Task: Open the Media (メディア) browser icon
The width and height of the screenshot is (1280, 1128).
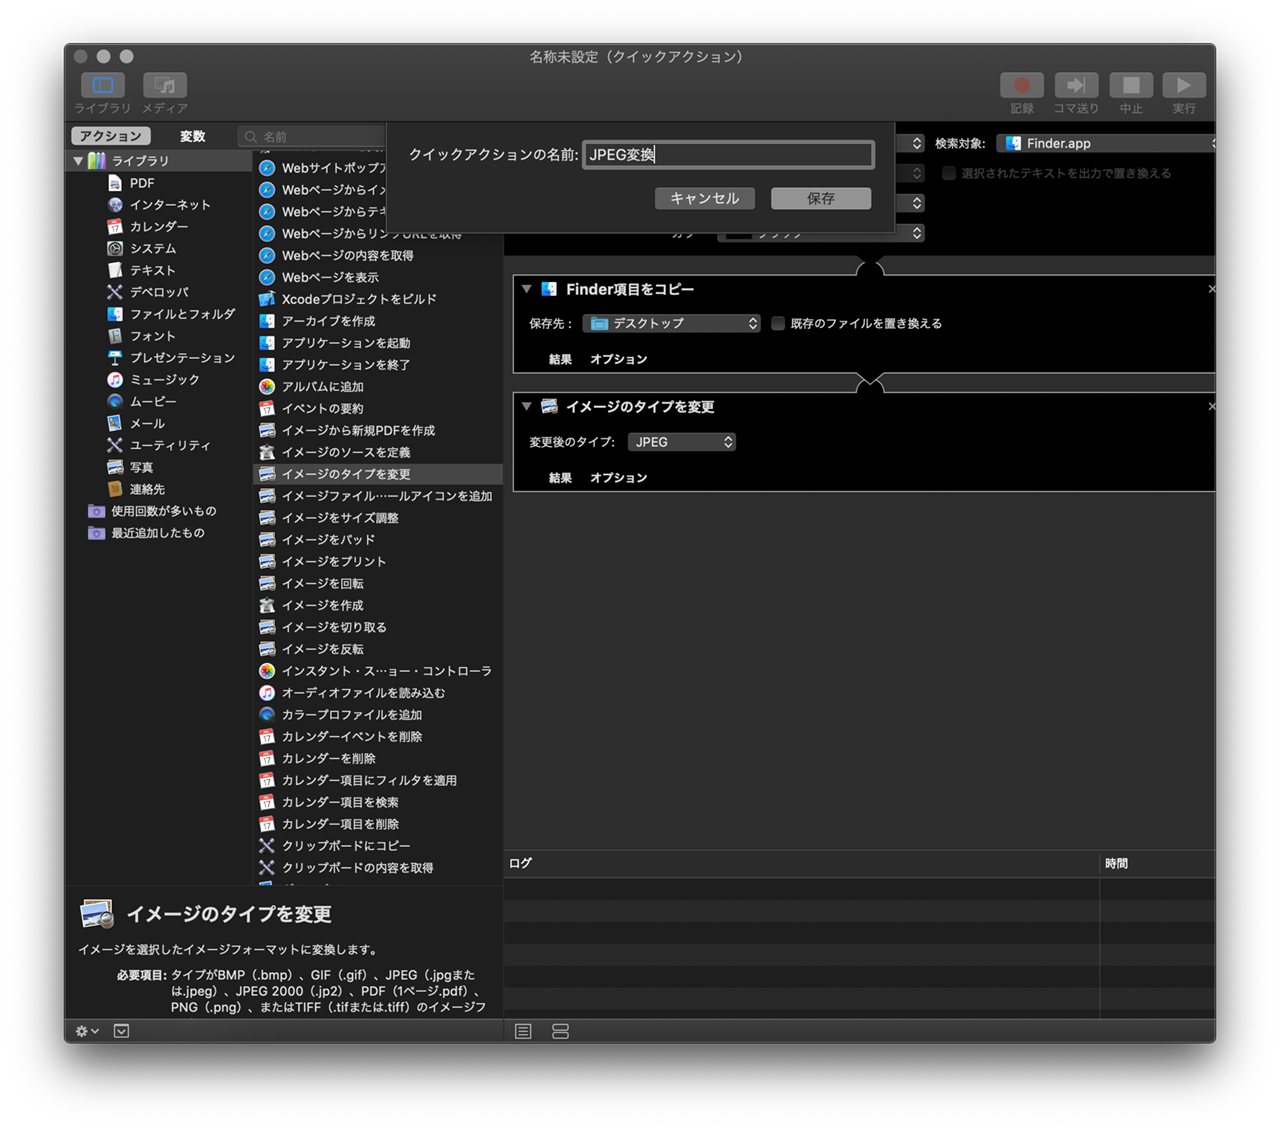Action: click(165, 86)
